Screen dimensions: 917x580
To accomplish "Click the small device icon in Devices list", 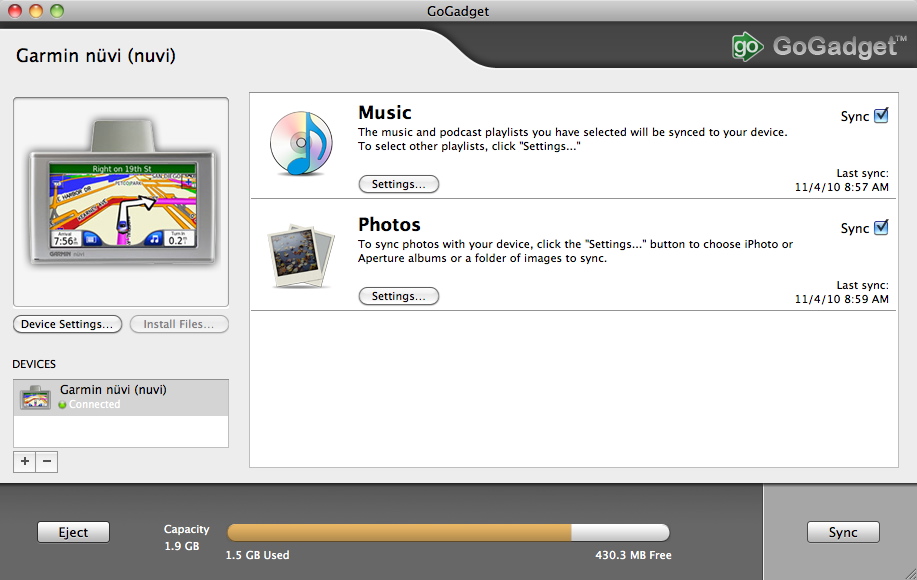I will point(35,398).
